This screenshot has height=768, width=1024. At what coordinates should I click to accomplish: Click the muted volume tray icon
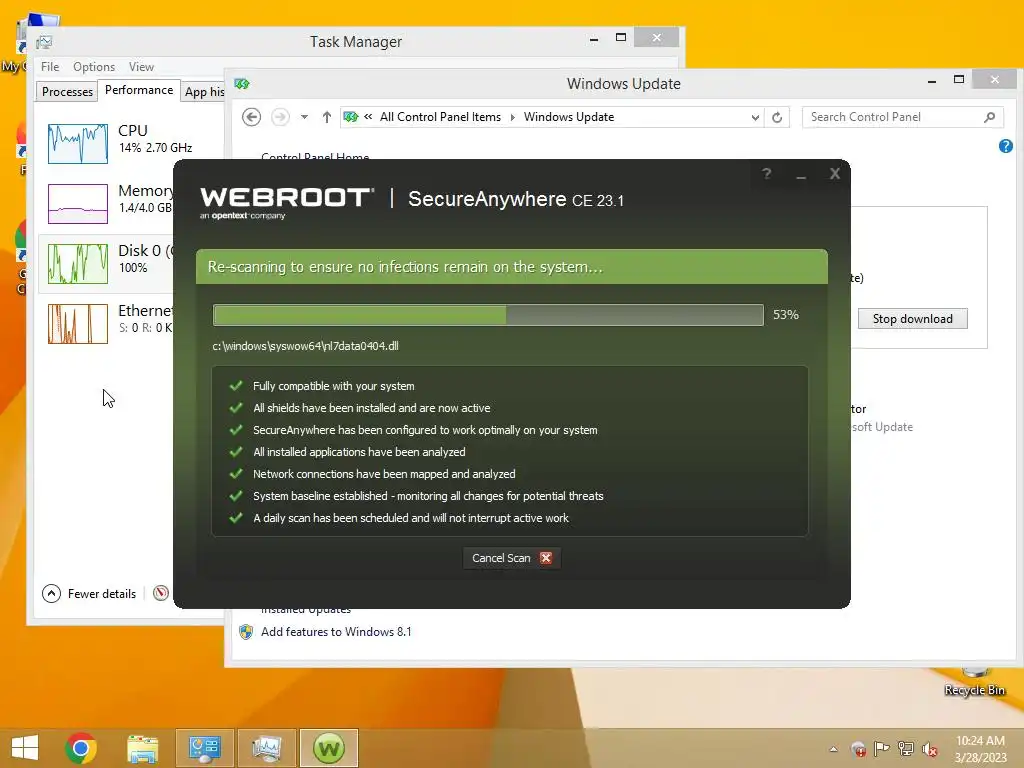click(x=930, y=749)
